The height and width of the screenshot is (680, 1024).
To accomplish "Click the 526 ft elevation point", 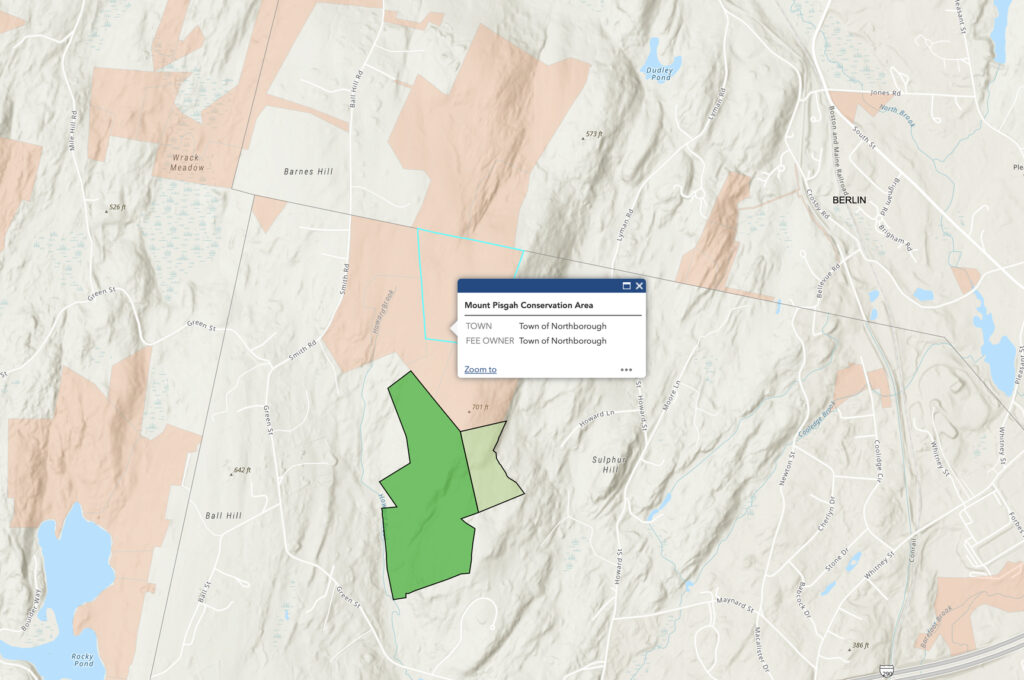I will [115, 208].
